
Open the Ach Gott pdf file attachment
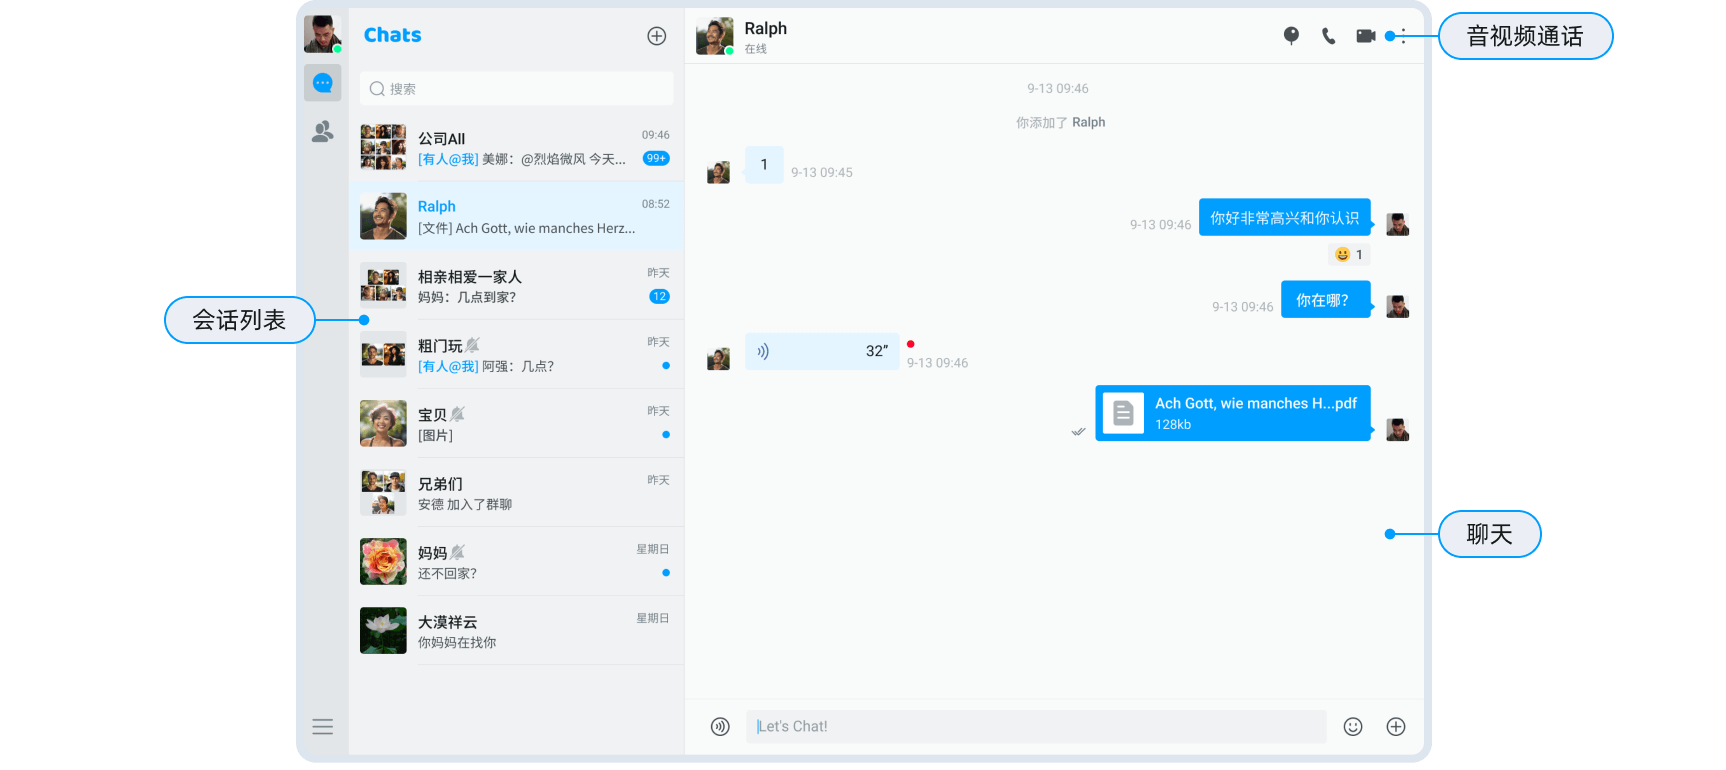click(1232, 413)
